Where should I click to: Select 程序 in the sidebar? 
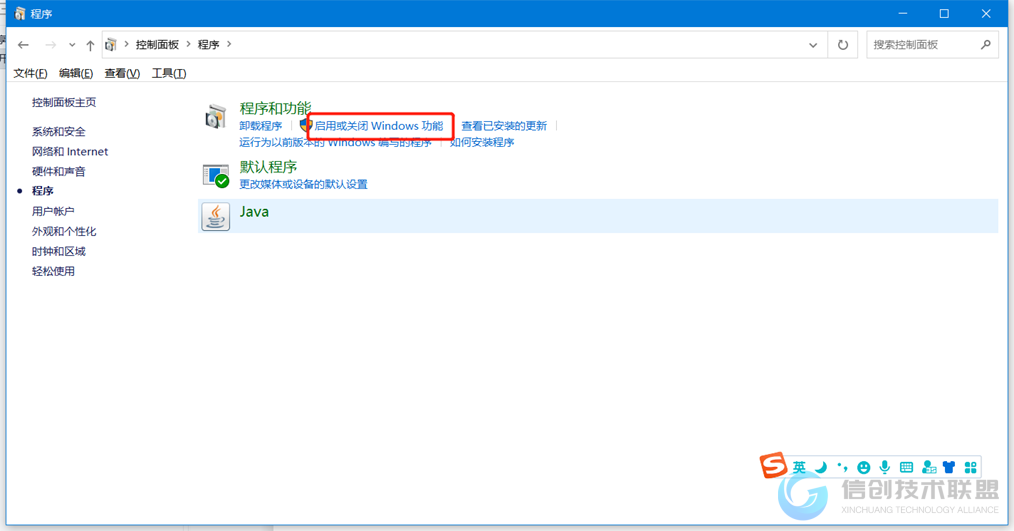point(43,191)
